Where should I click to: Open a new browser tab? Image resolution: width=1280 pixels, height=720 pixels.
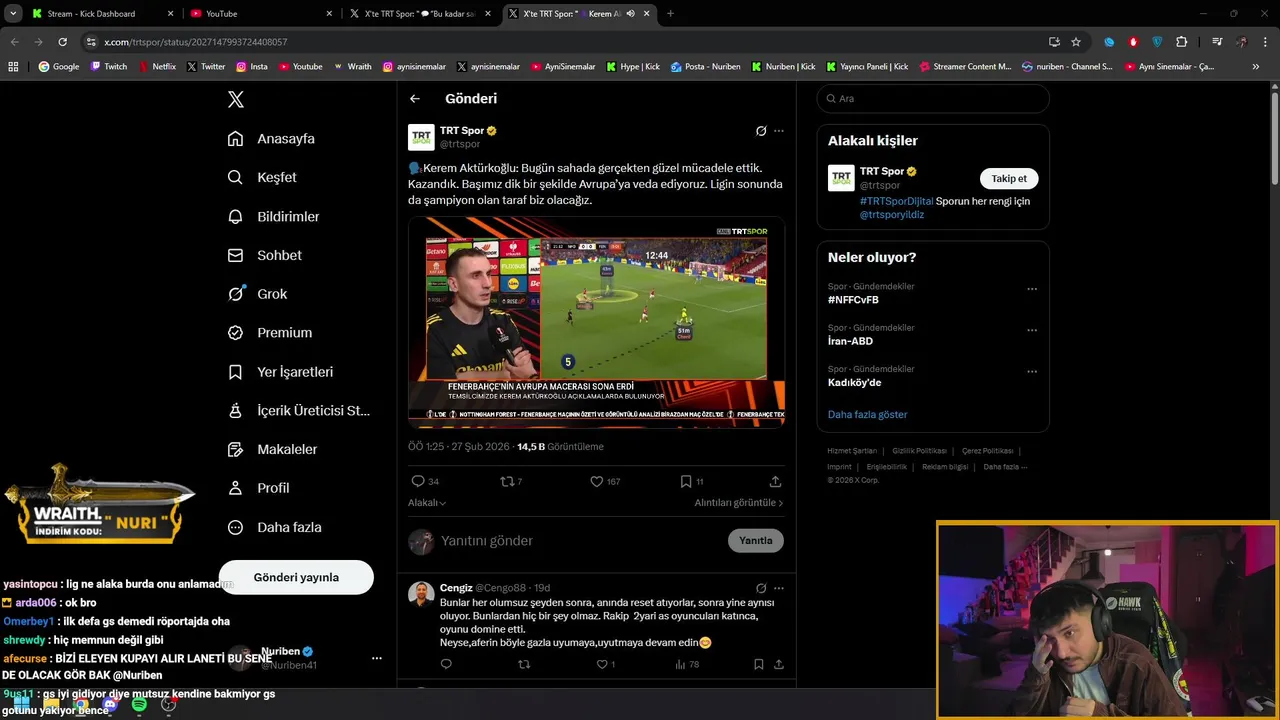coord(670,14)
